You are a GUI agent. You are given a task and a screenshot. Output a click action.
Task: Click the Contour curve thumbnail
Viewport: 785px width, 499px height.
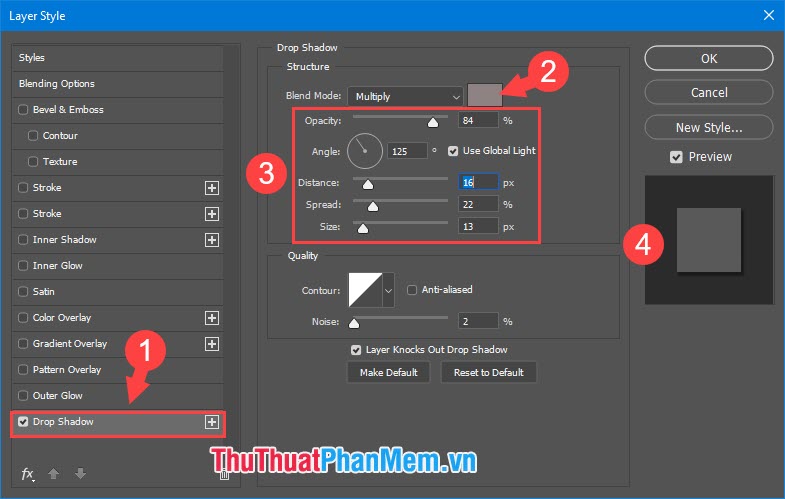pyautogui.click(x=365, y=290)
